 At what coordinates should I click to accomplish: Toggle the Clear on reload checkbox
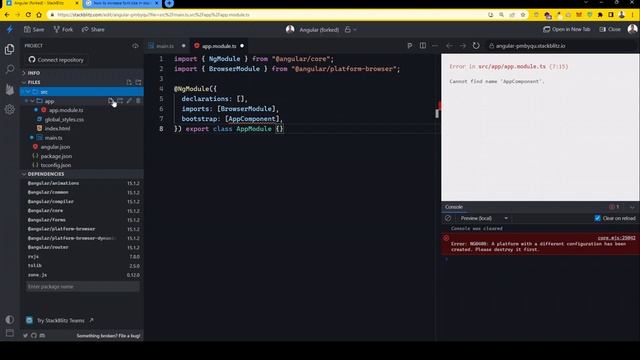(597, 218)
